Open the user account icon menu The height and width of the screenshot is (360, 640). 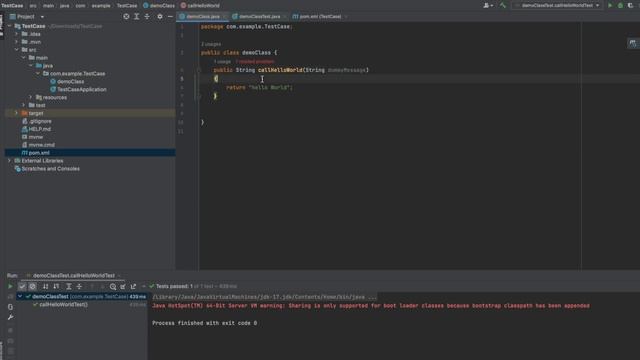487,5
